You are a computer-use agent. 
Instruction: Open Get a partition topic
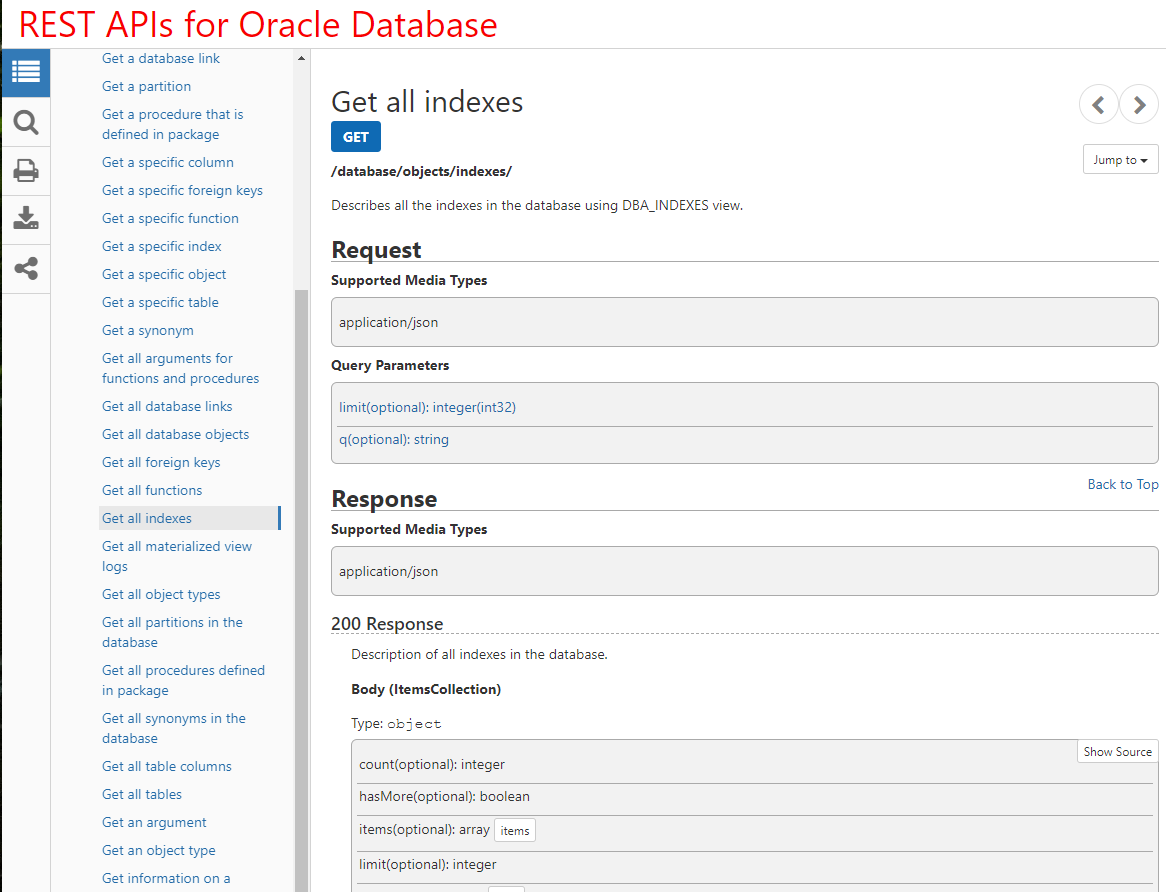[x=146, y=86]
